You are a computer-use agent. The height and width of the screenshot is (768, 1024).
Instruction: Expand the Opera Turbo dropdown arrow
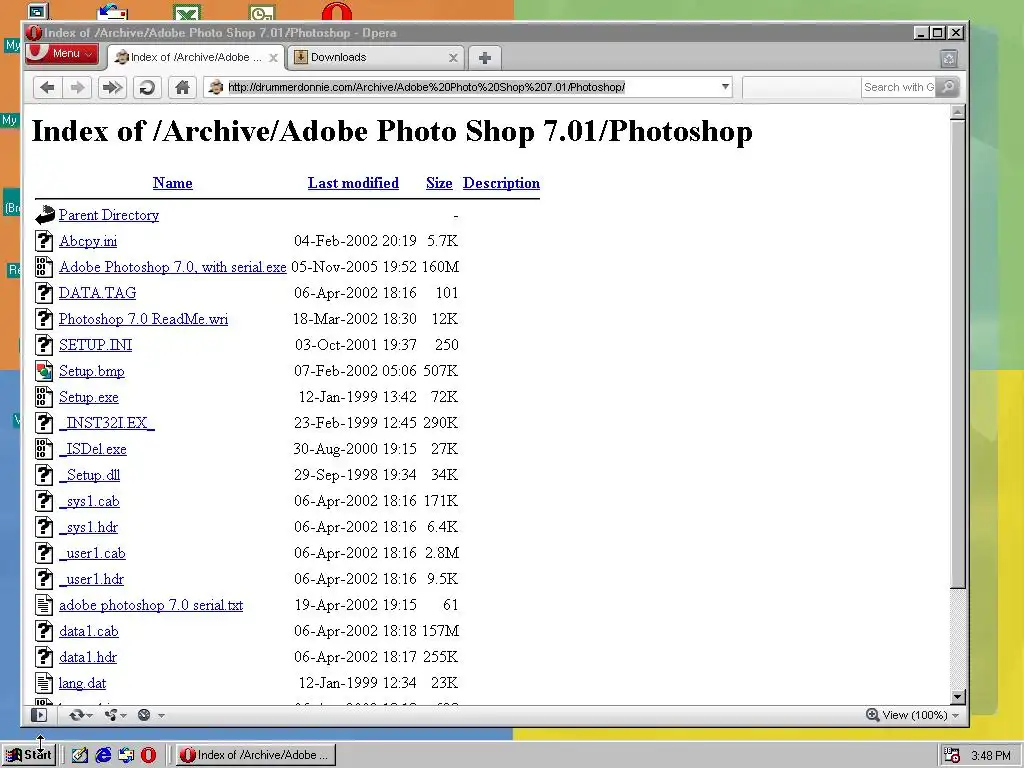pyautogui.click(x=161, y=716)
